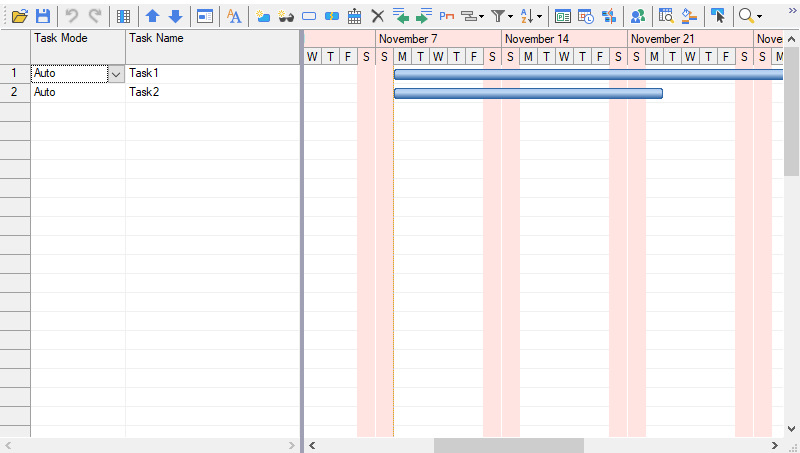Indent the task with the green right arrow
Viewport: 800px width, 453px height.
coord(423,16)
